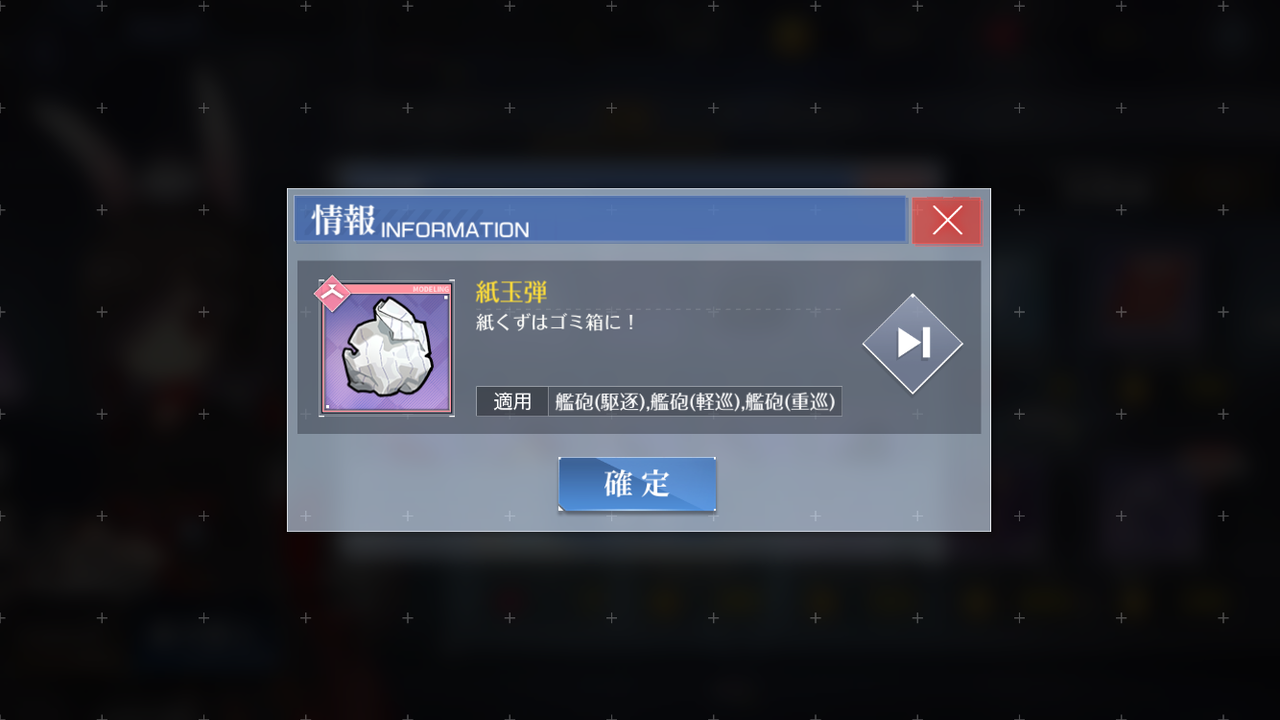1280x720 pixels.
Task: Click the white bar inside the skip icon
Action: coord(927,343)
